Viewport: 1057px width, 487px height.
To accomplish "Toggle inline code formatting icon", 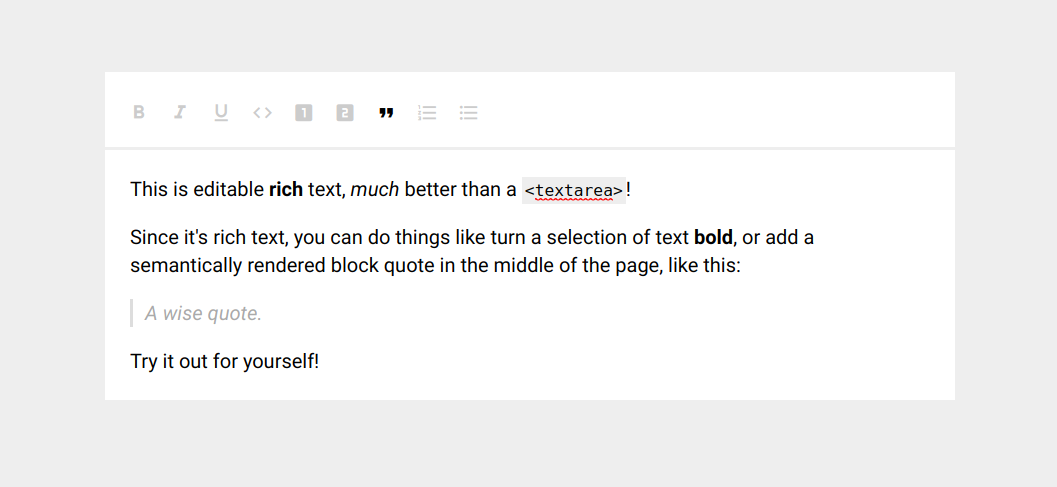I will pyautogui.click(x=262, y=113).
